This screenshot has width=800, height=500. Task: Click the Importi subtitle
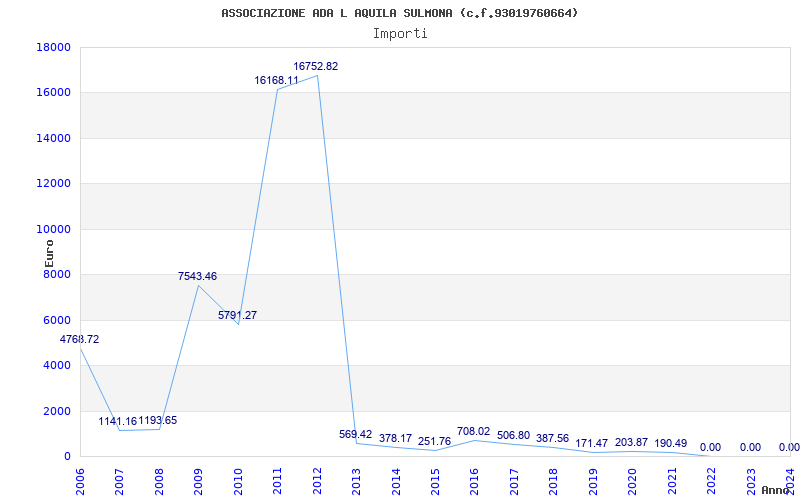pos(400,34)
